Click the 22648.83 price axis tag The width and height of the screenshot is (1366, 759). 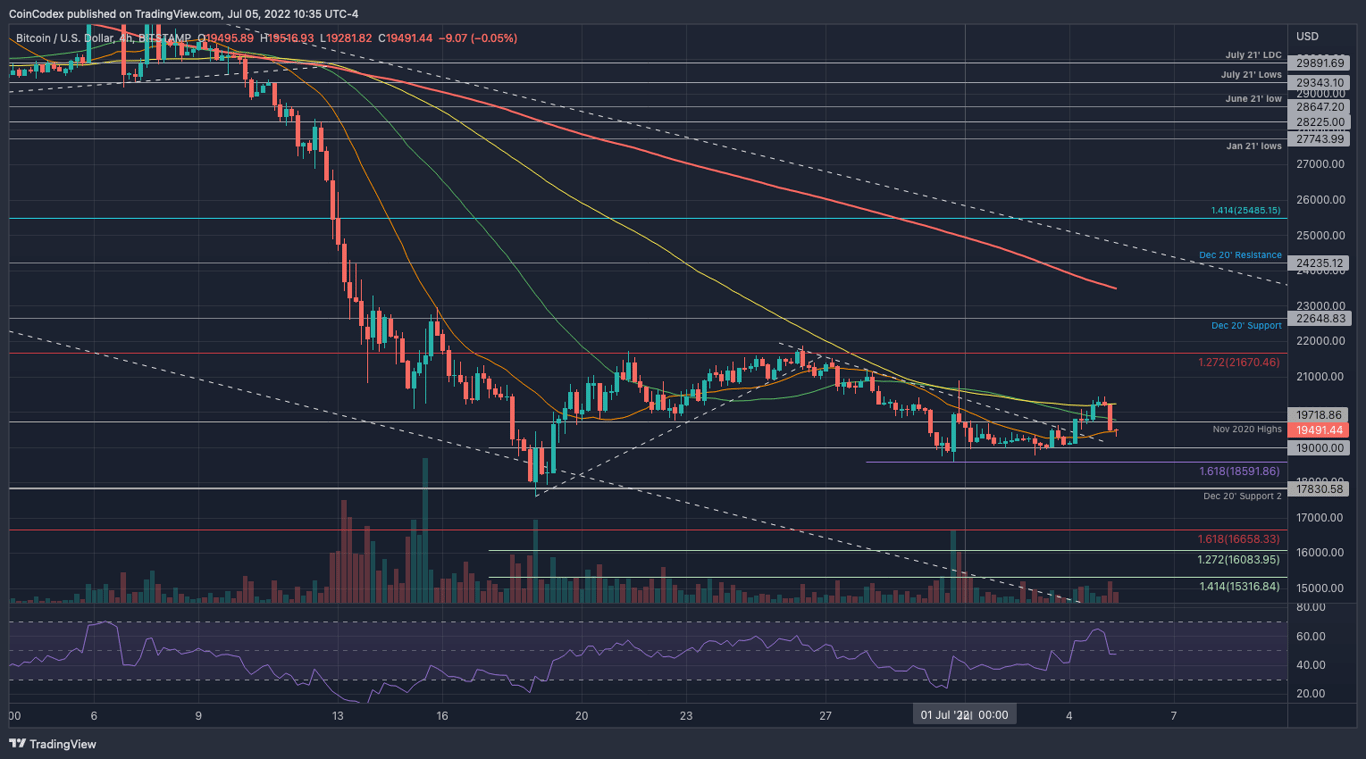pos(1319,319)
